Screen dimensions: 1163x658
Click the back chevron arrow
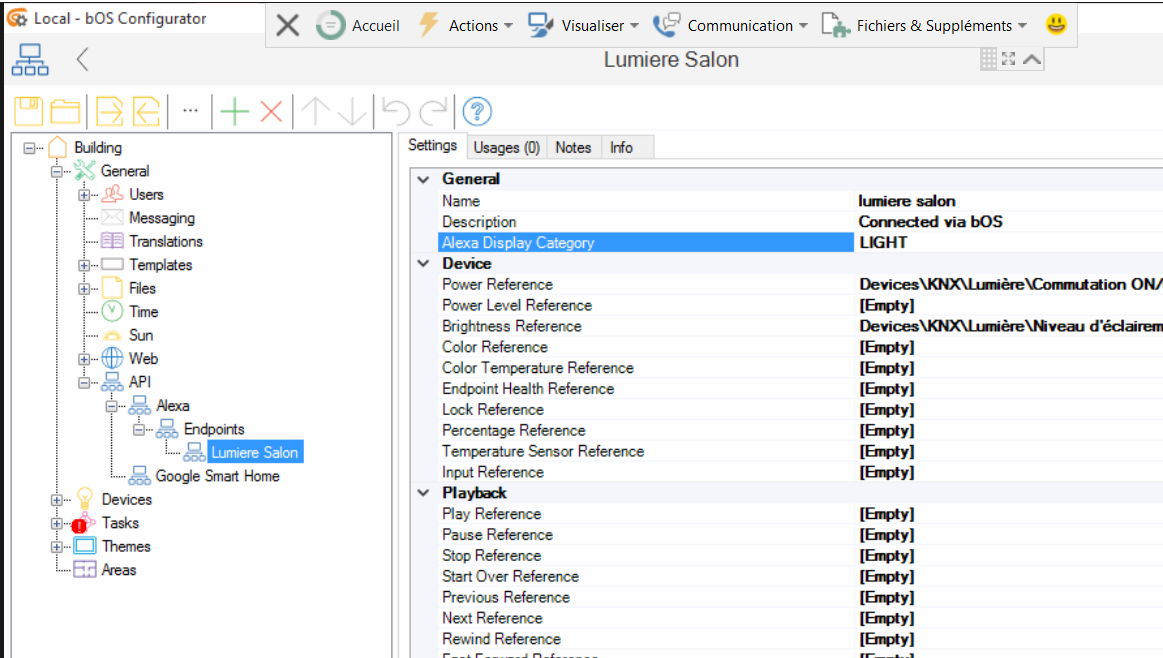(x=83, y=60)
